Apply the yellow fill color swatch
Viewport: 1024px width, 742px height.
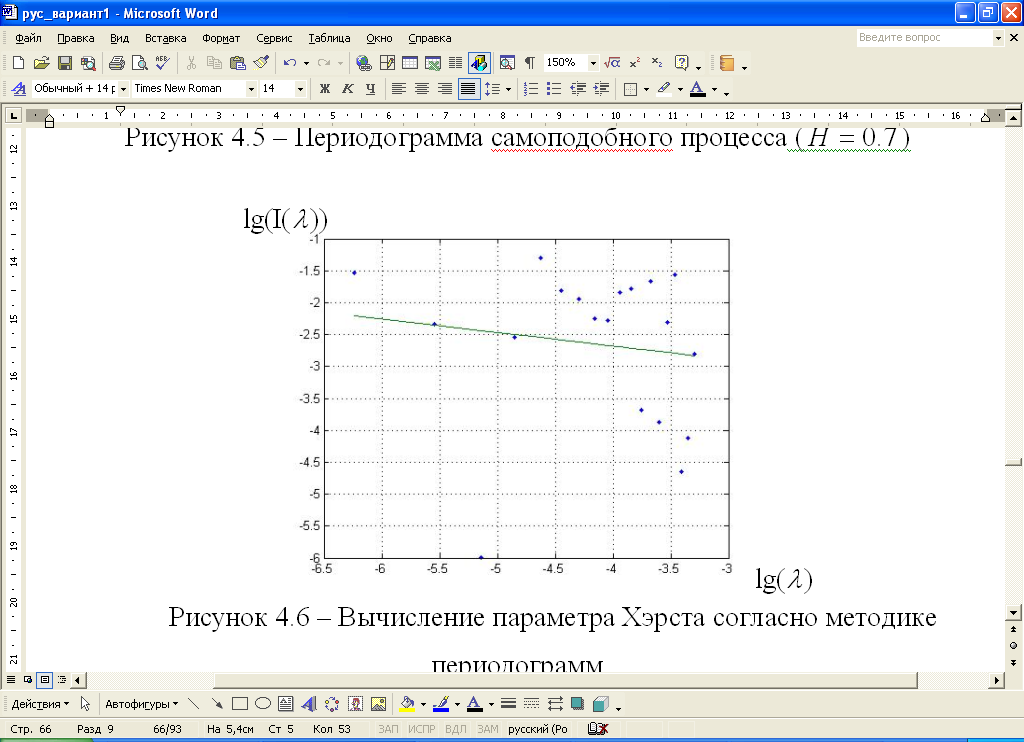pos(407,703)
